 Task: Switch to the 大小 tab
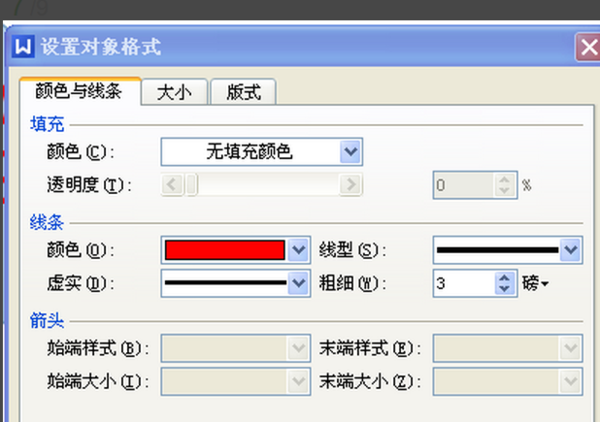click(x=174, y=92)
